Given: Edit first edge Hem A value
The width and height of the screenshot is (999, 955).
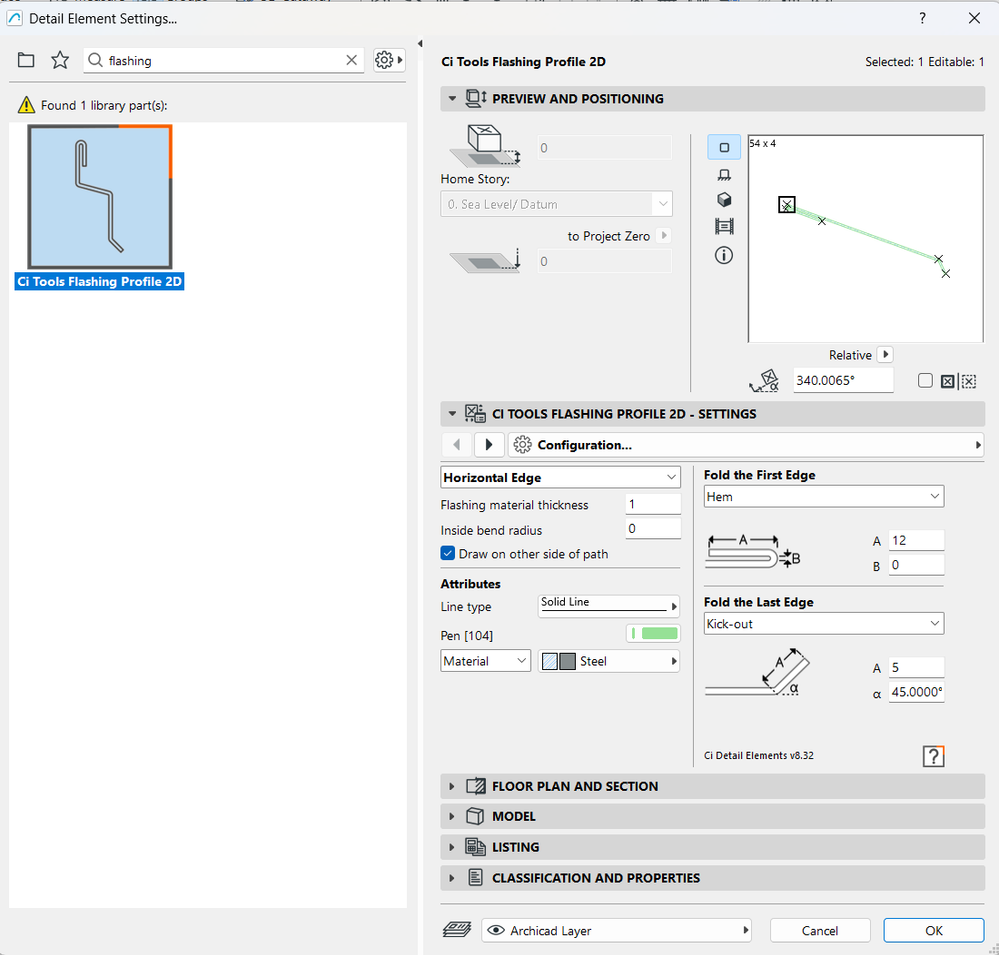Looking at the screenshot, I should (x=916, y=540).
